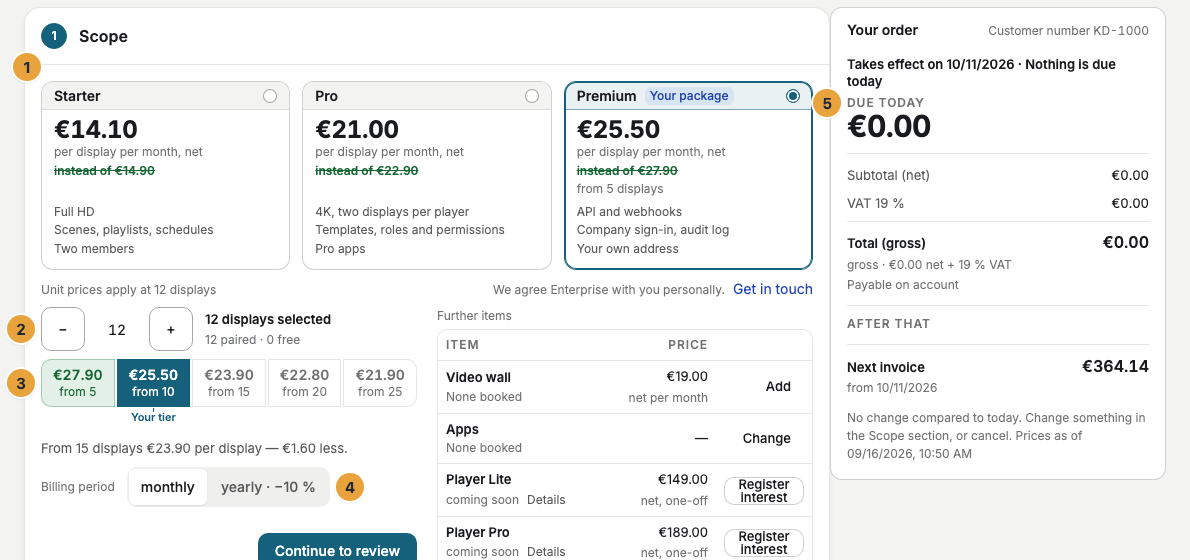The height and width of the screenshot is (560, 1190).
Task: Click the 'VAT 19 %' row
Action: click(998, 203)
